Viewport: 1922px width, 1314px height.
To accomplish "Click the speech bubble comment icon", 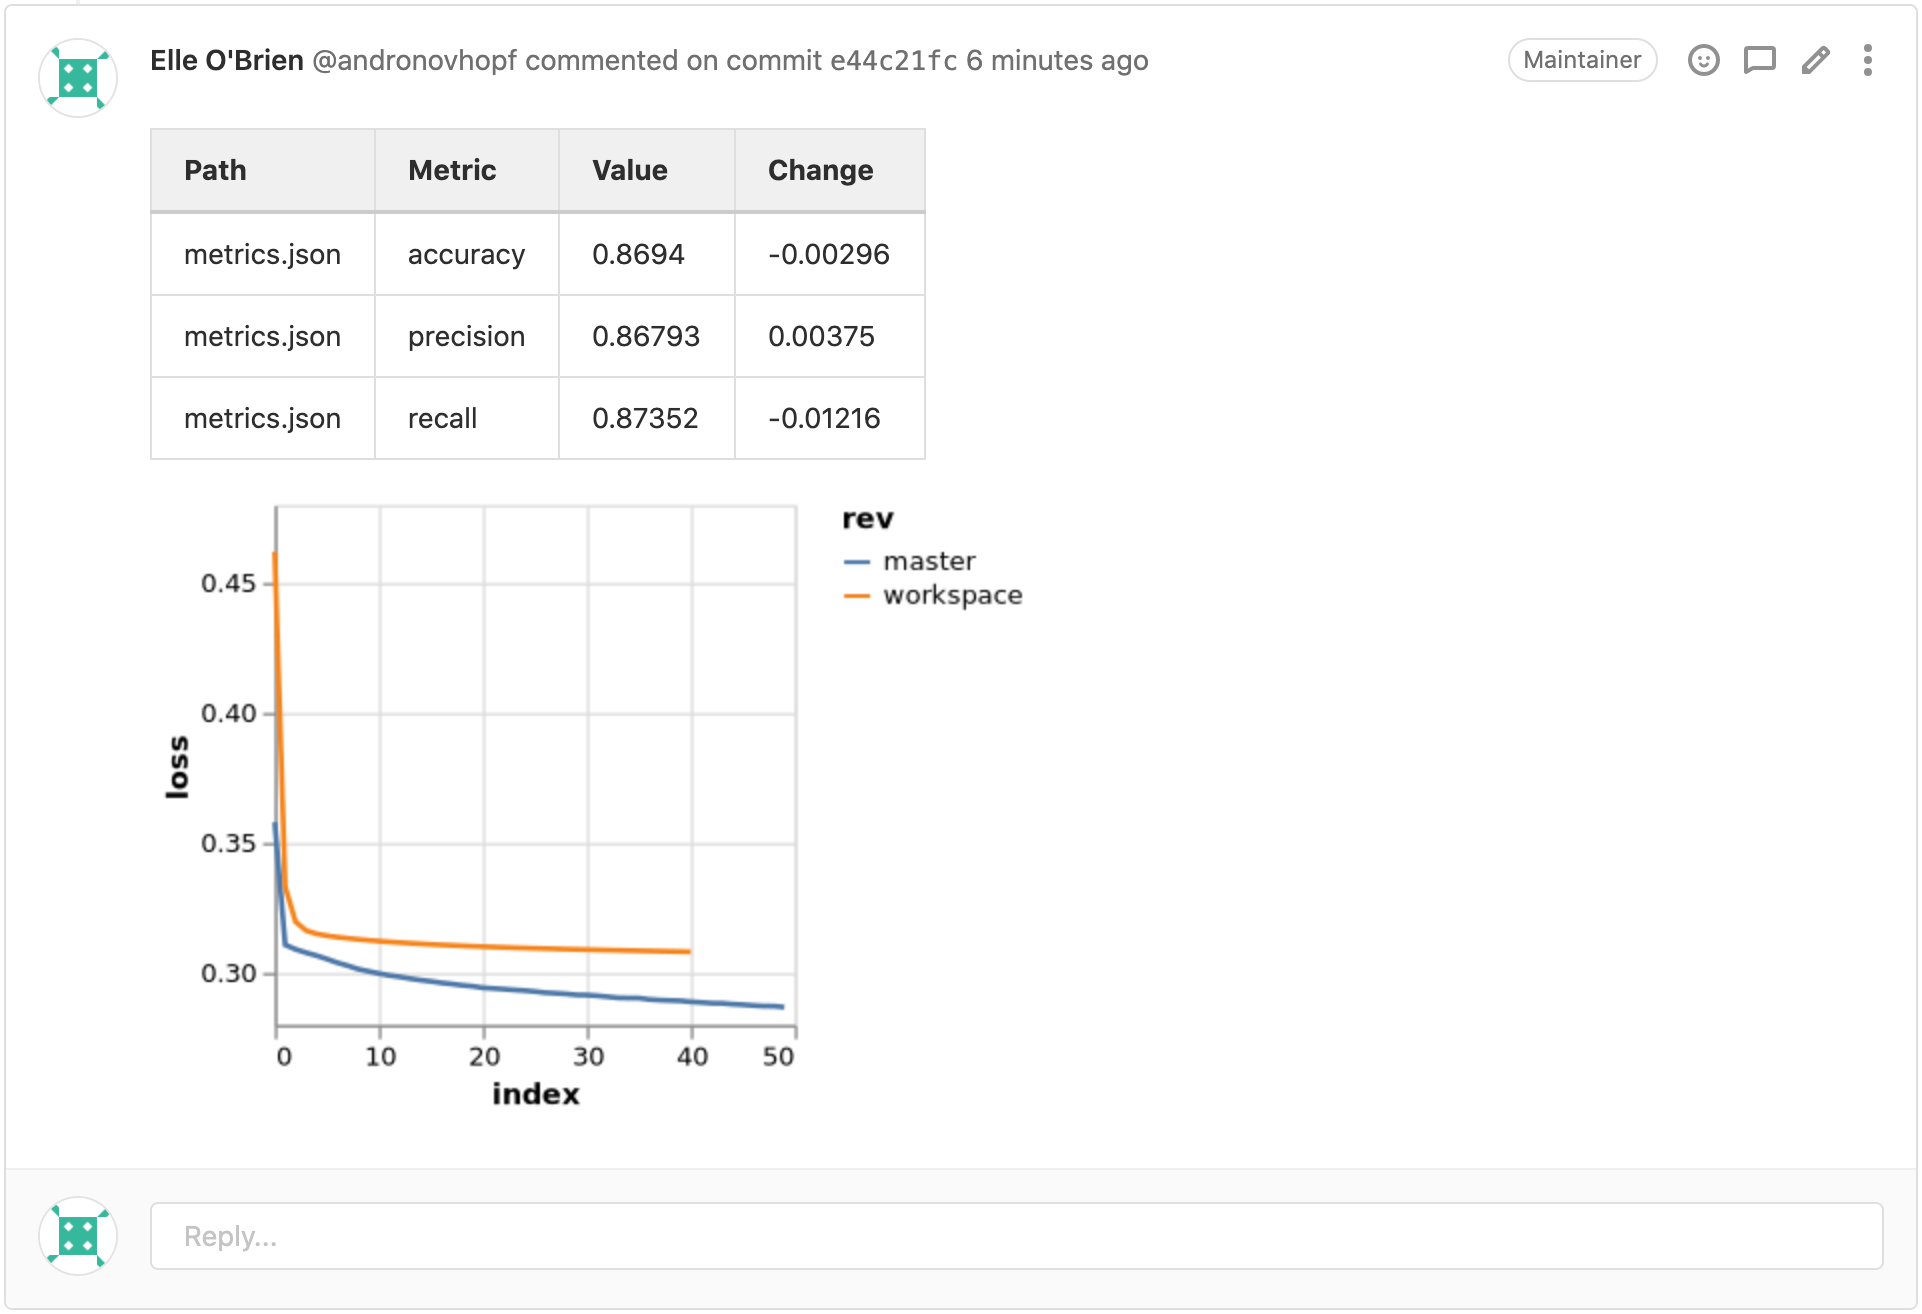I will 1759,60.
